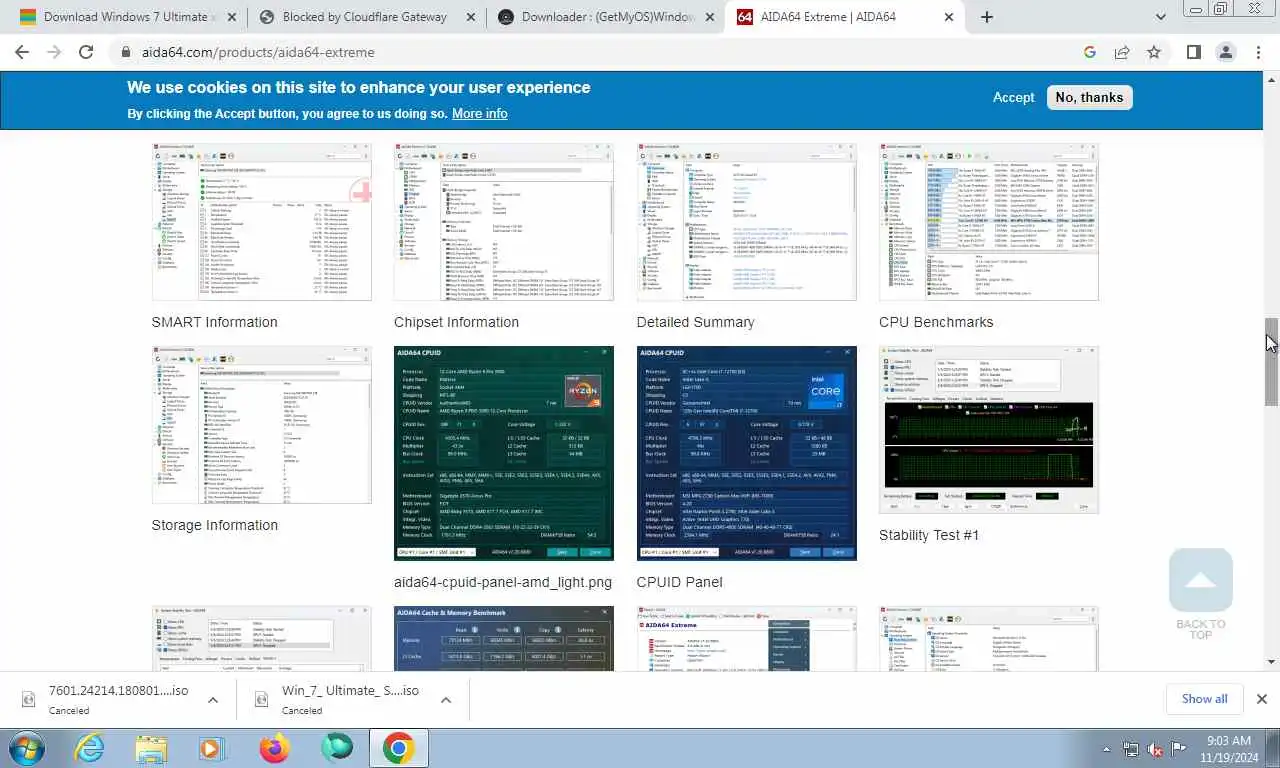1280x768 pixels.
Task: Expand options for 7601.24214 iso download
Action: tap(212, 700)
